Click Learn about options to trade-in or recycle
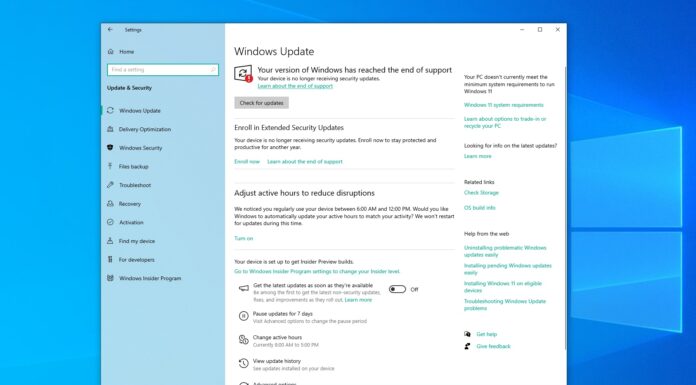 pos(505,123)
